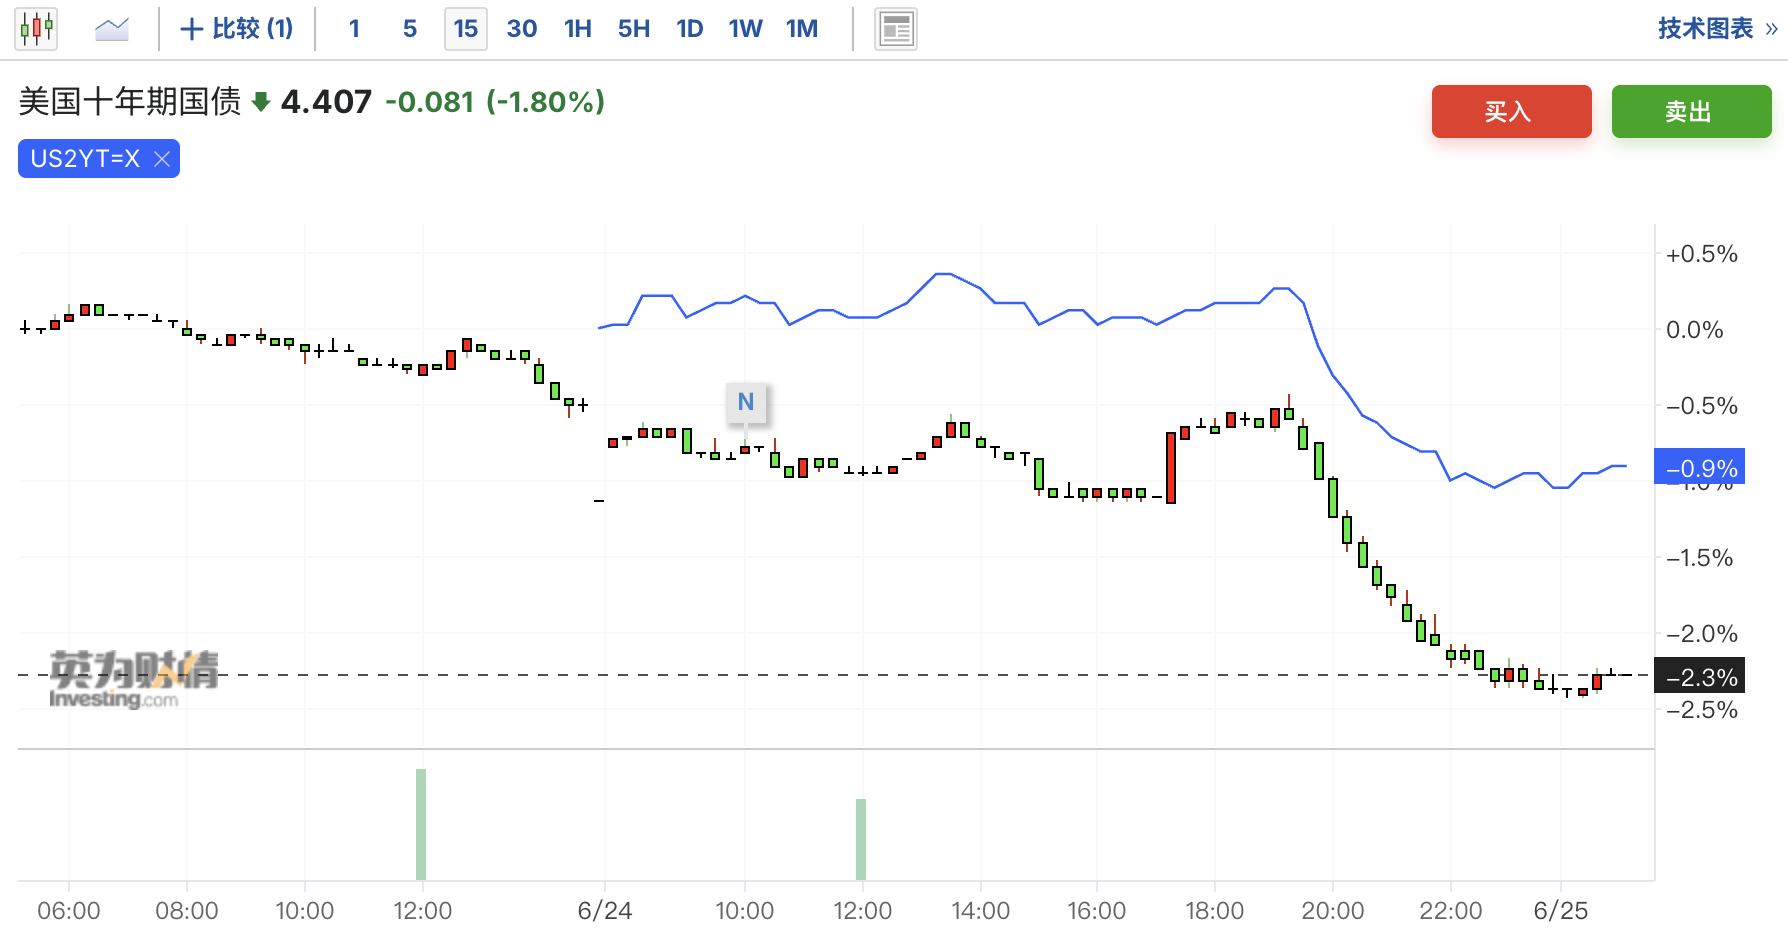Click the 4.407 price value
Image resolution: width=1788 pixels, height=942 pixels.
[326, 101]
